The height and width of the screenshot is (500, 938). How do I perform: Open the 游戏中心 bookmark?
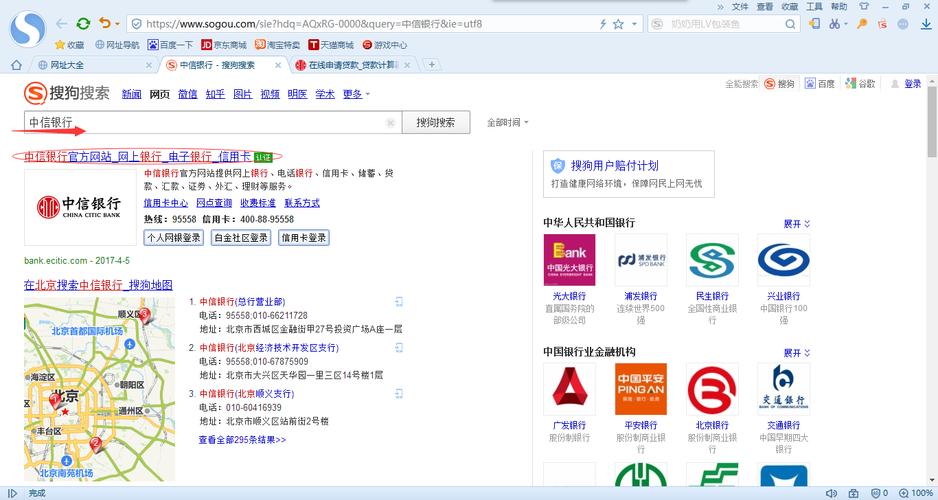click(385, 45)
